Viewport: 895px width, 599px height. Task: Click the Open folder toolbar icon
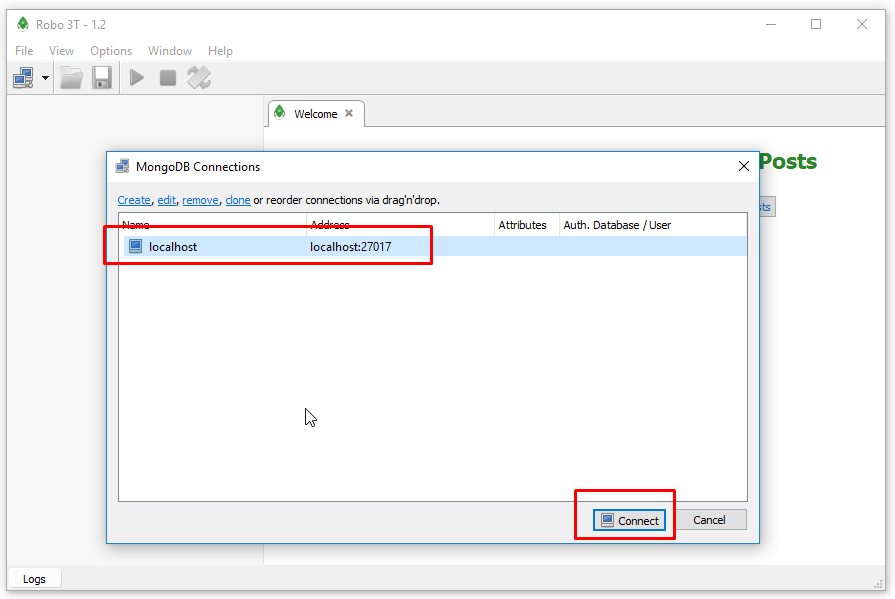tap(71, 78)
